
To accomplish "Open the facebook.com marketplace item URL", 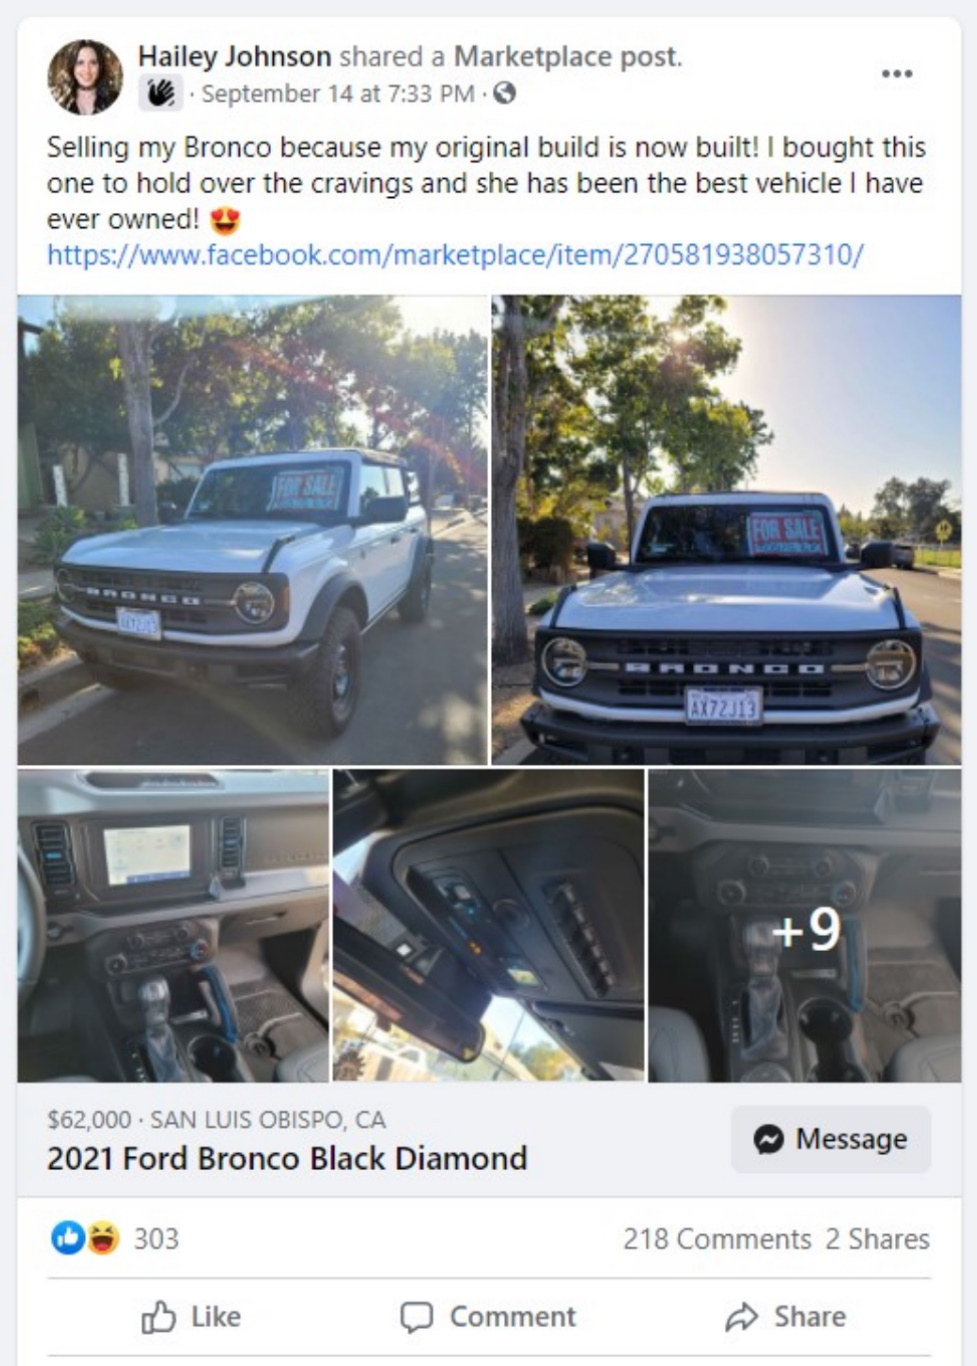I will click(x=455, y=255).
